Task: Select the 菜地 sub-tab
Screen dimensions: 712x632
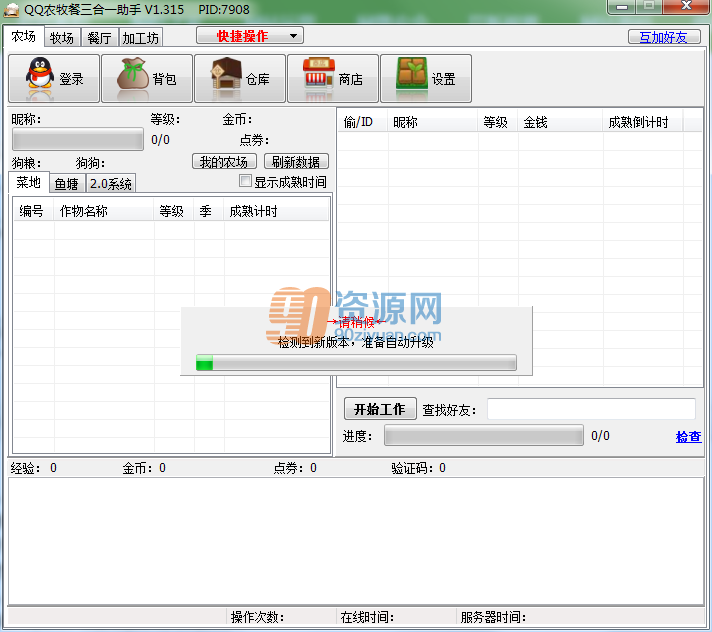Action: pos(29,183)
